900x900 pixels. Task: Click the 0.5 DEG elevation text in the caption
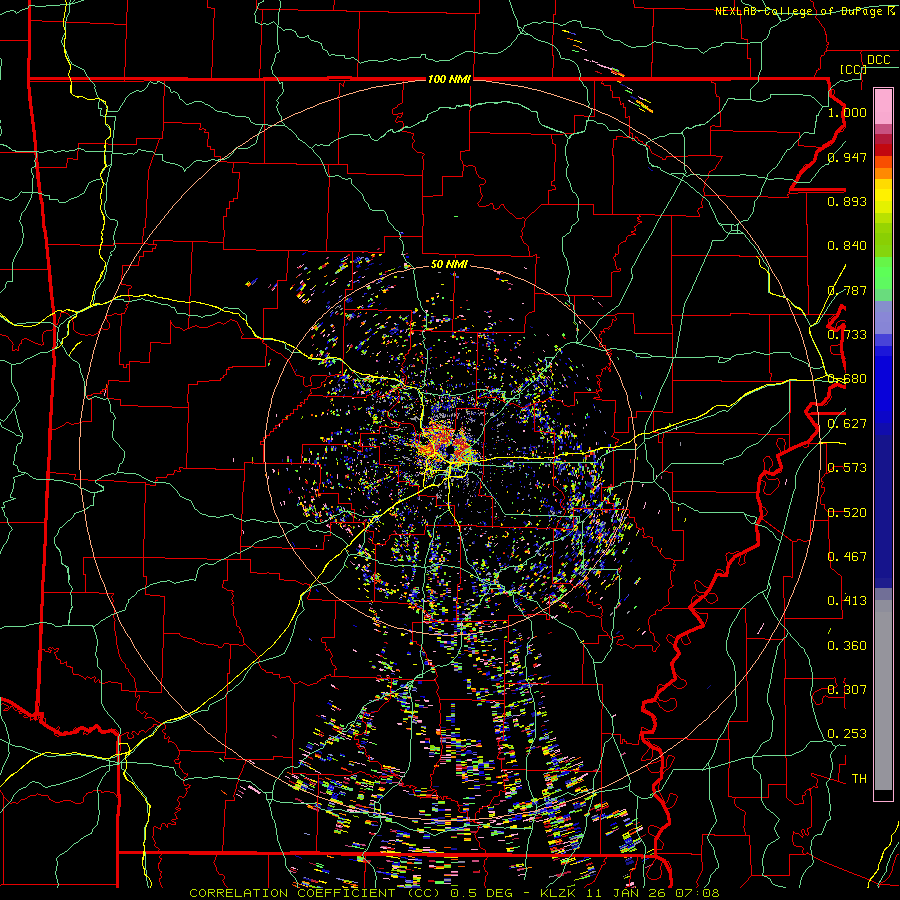pos(481,893)
